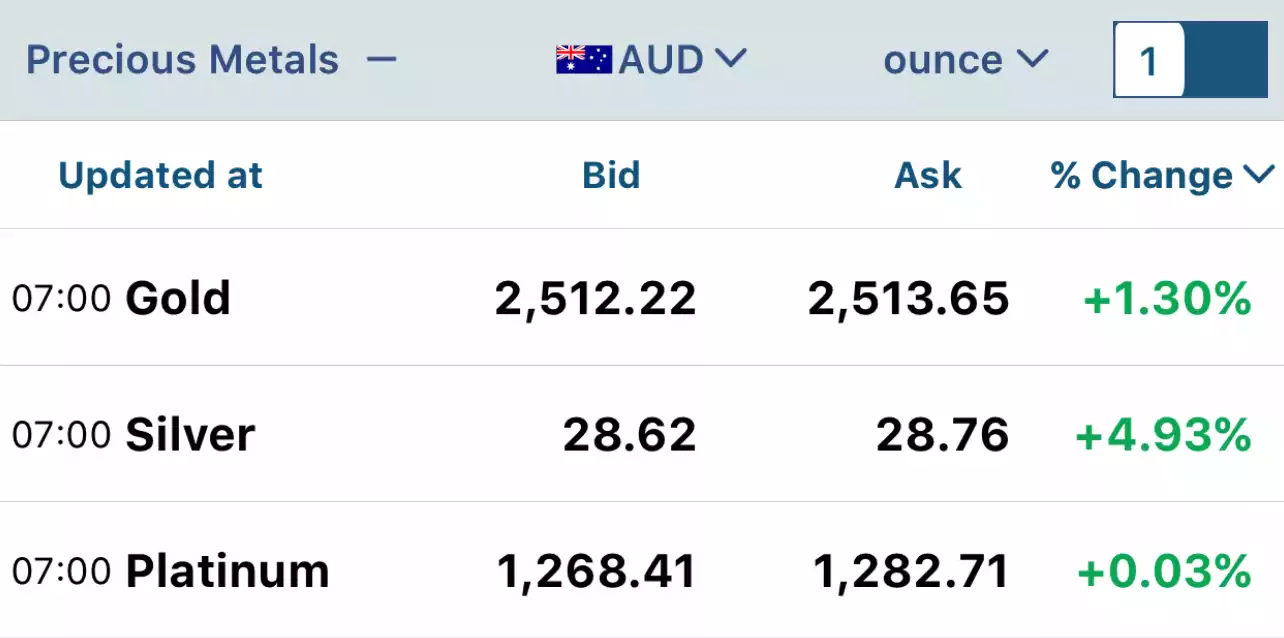Expand the ounce unit dropdown
Viewport: 1284px width, 638px height.
(965, 60)
